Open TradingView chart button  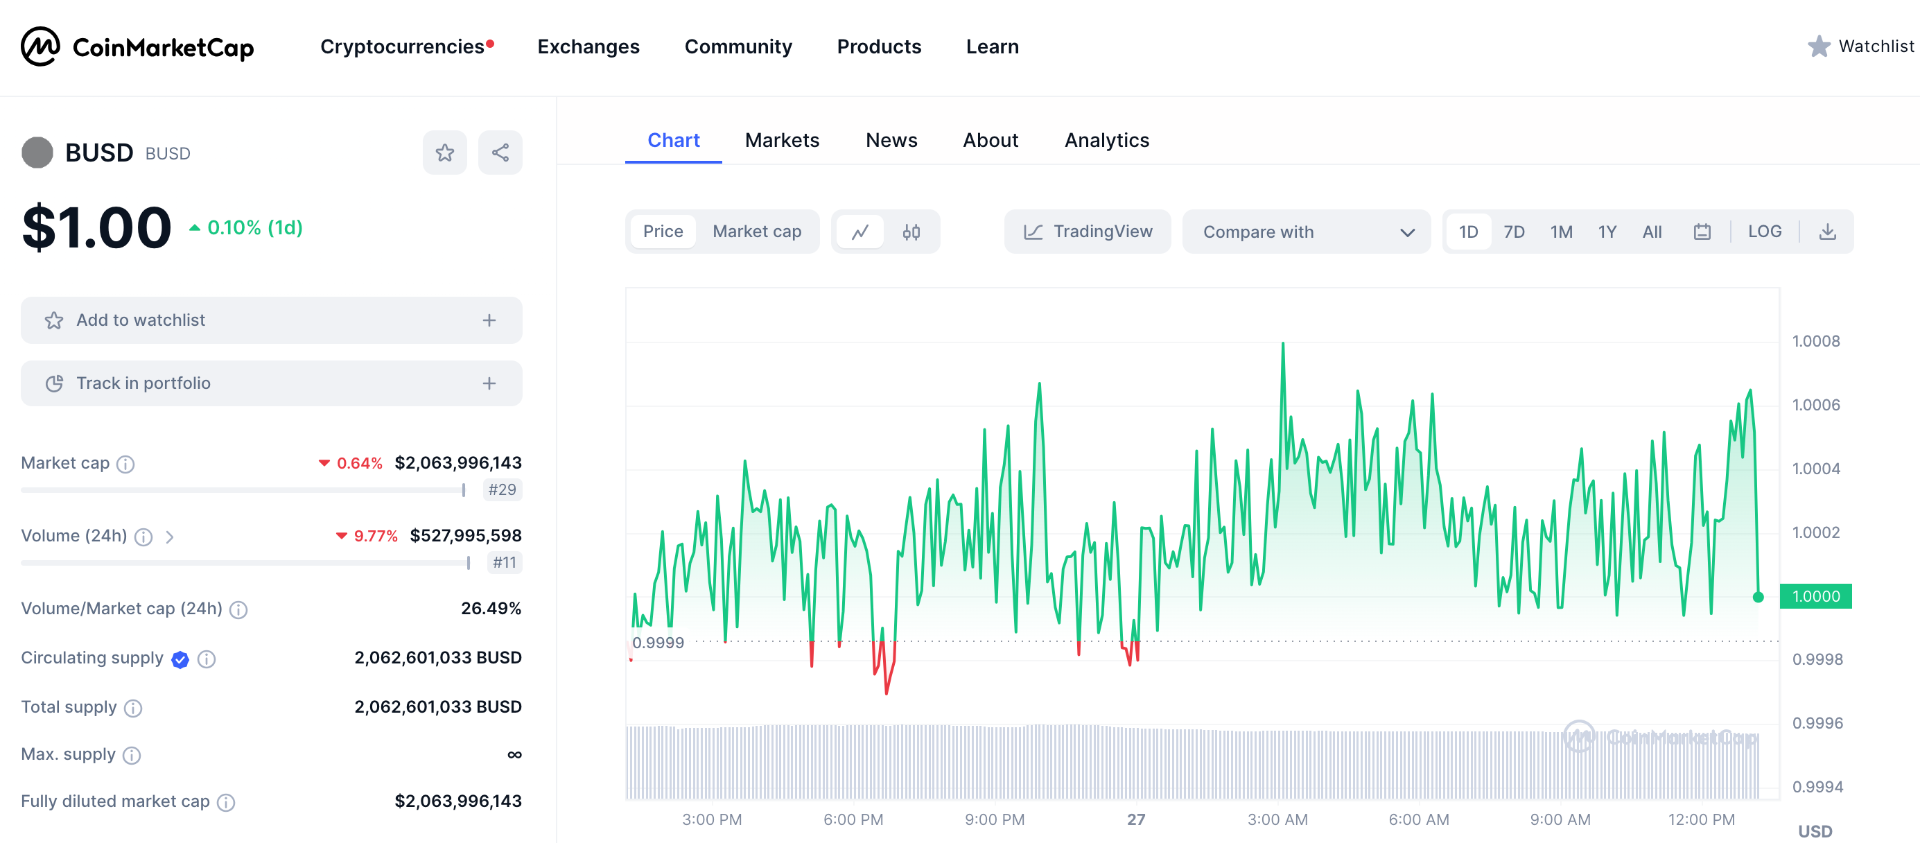1087,232
